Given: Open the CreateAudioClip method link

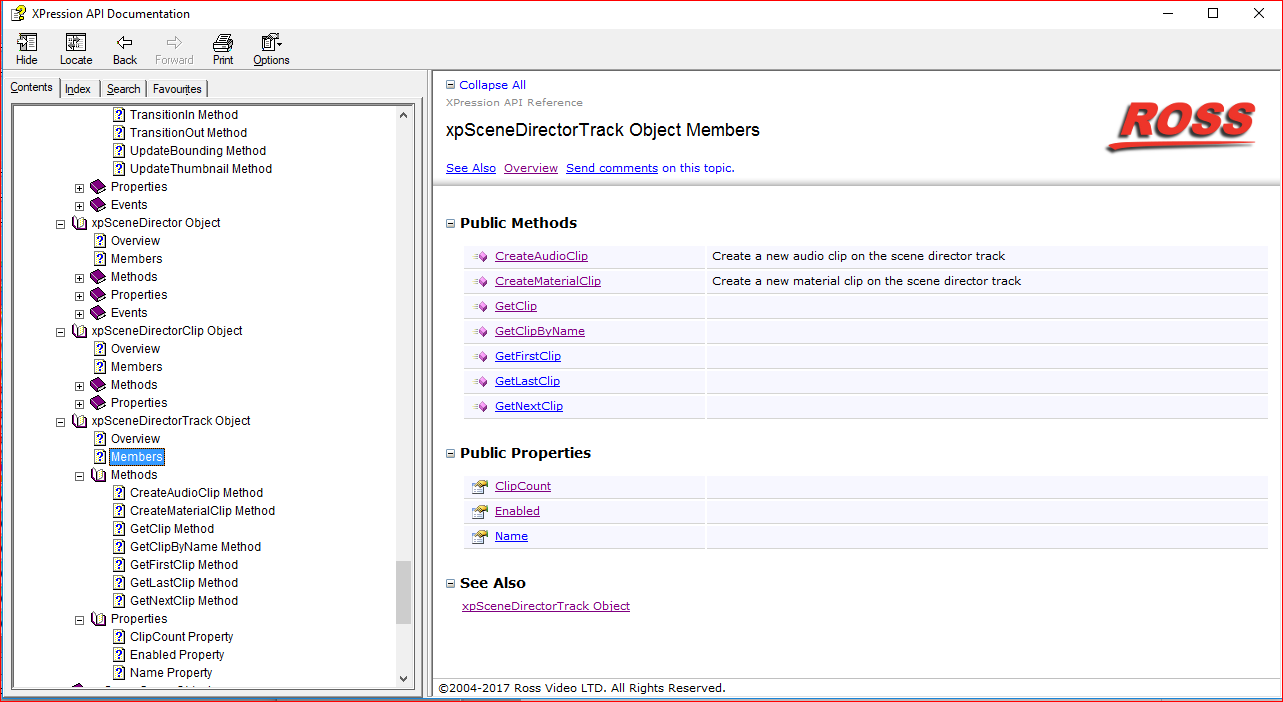Looking at the screenshot, I should (541, 256).
